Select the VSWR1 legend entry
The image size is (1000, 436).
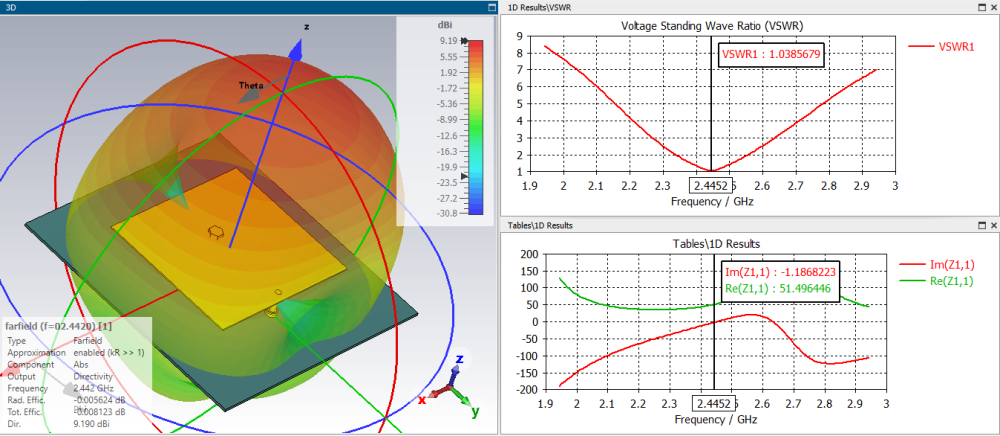pyautogui.click(x=941, y=47)
